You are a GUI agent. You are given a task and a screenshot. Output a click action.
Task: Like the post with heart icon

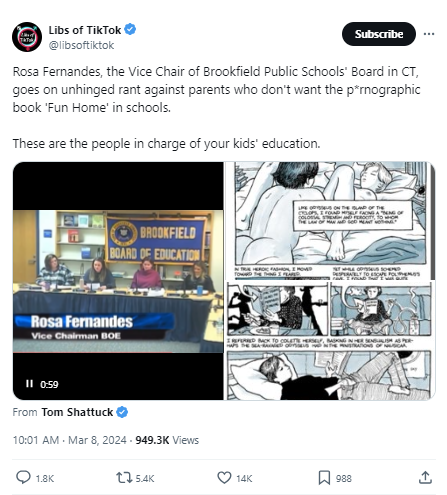(x=224, y=478)
